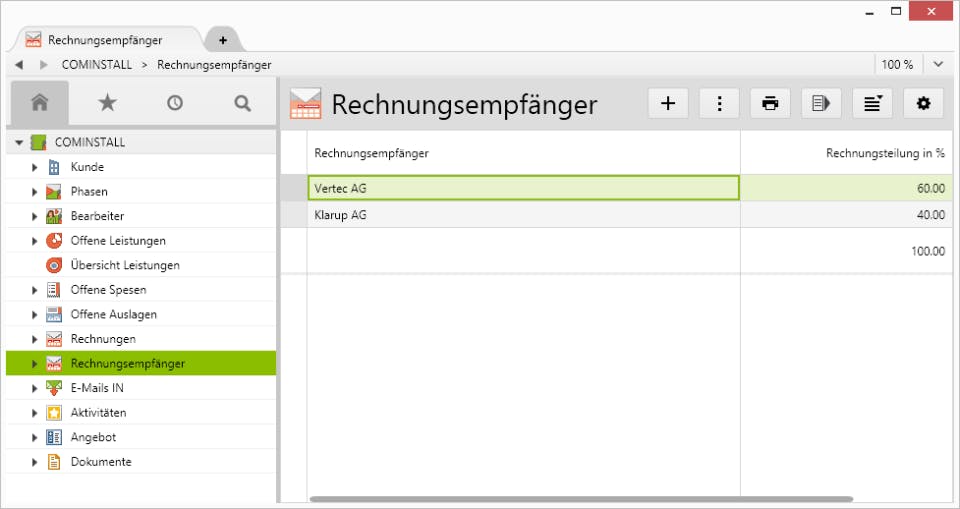Click the row selector beside Vertec AG
Viewport: 960px width, 509px height.
pos(294,188)
